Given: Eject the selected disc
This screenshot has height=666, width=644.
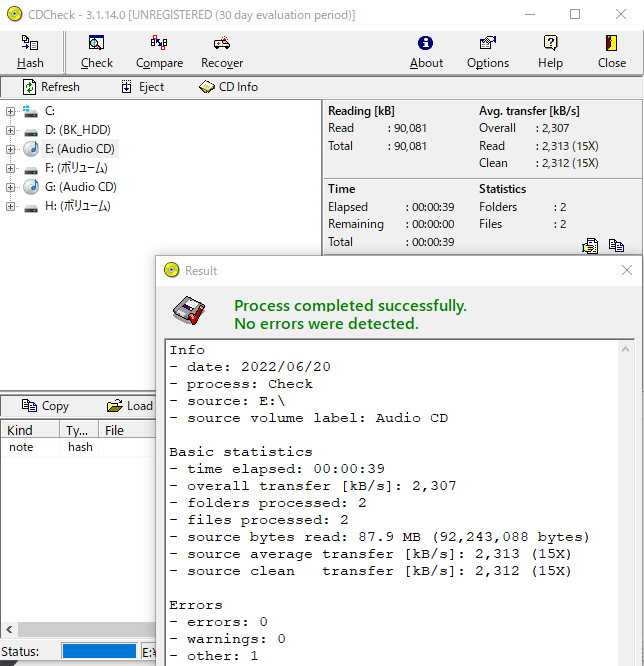Looking at the screenshot, I should click(x=142, y=87).
